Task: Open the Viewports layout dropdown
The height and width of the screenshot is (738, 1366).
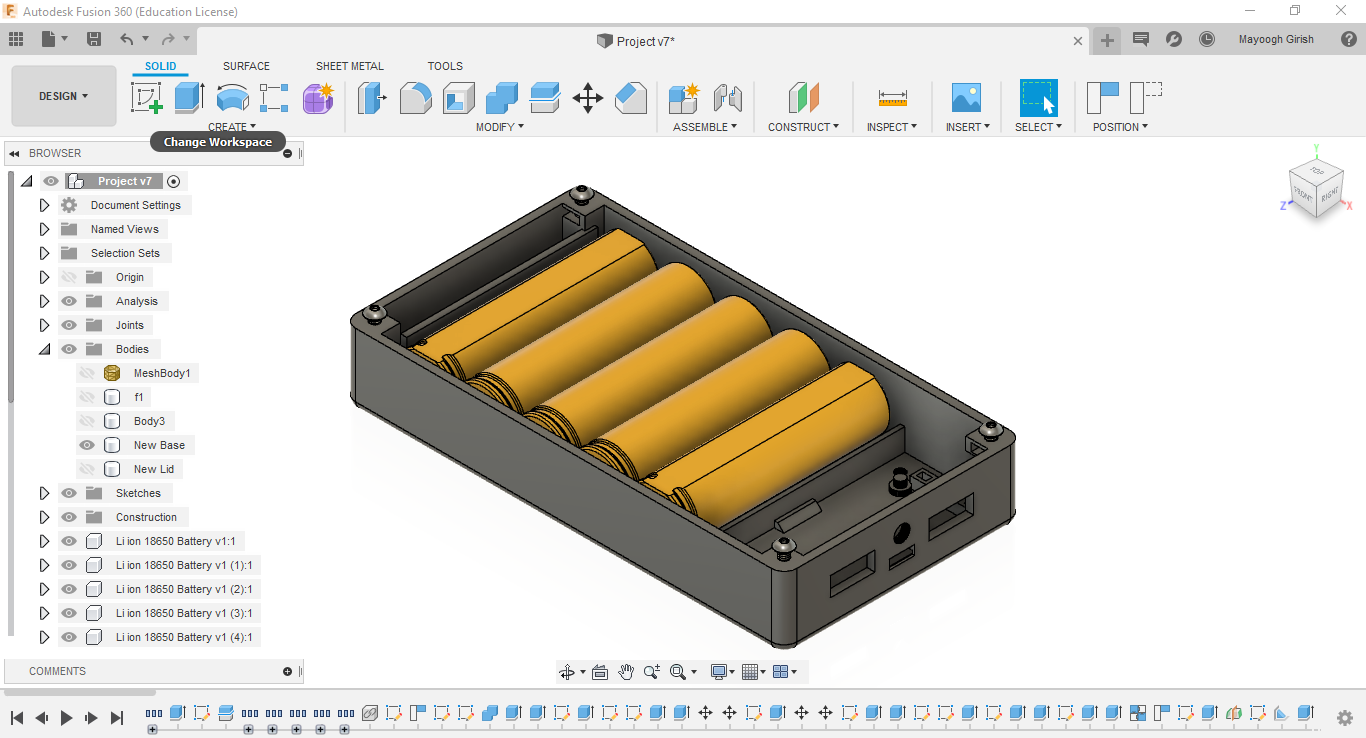Action: (786, 672)
